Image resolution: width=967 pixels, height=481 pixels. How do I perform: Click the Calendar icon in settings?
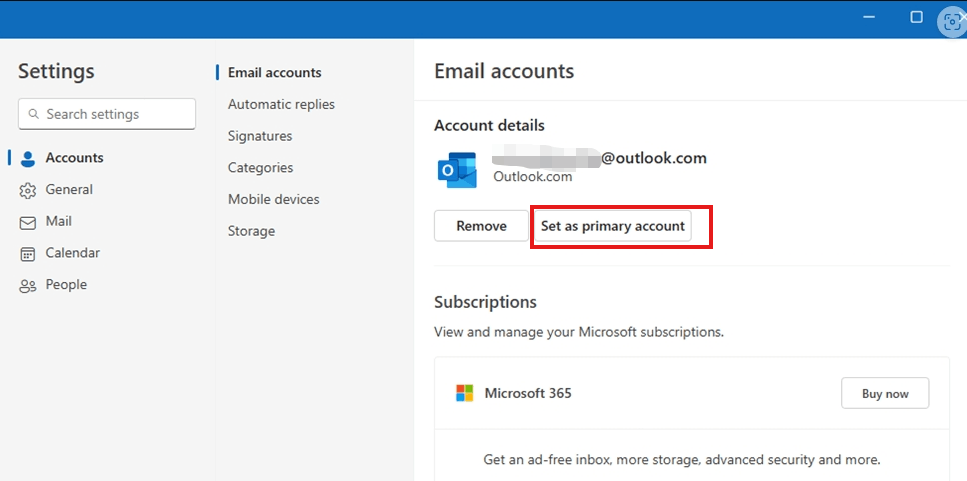pyautogui.click(x=28, y=253)
